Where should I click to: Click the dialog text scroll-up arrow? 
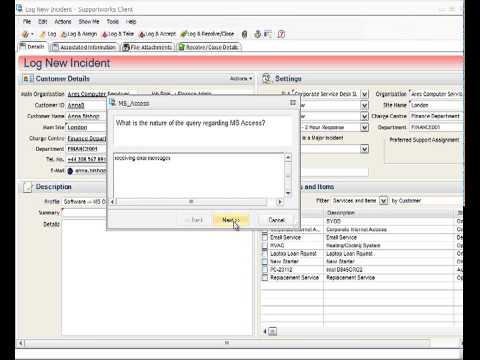288,157
